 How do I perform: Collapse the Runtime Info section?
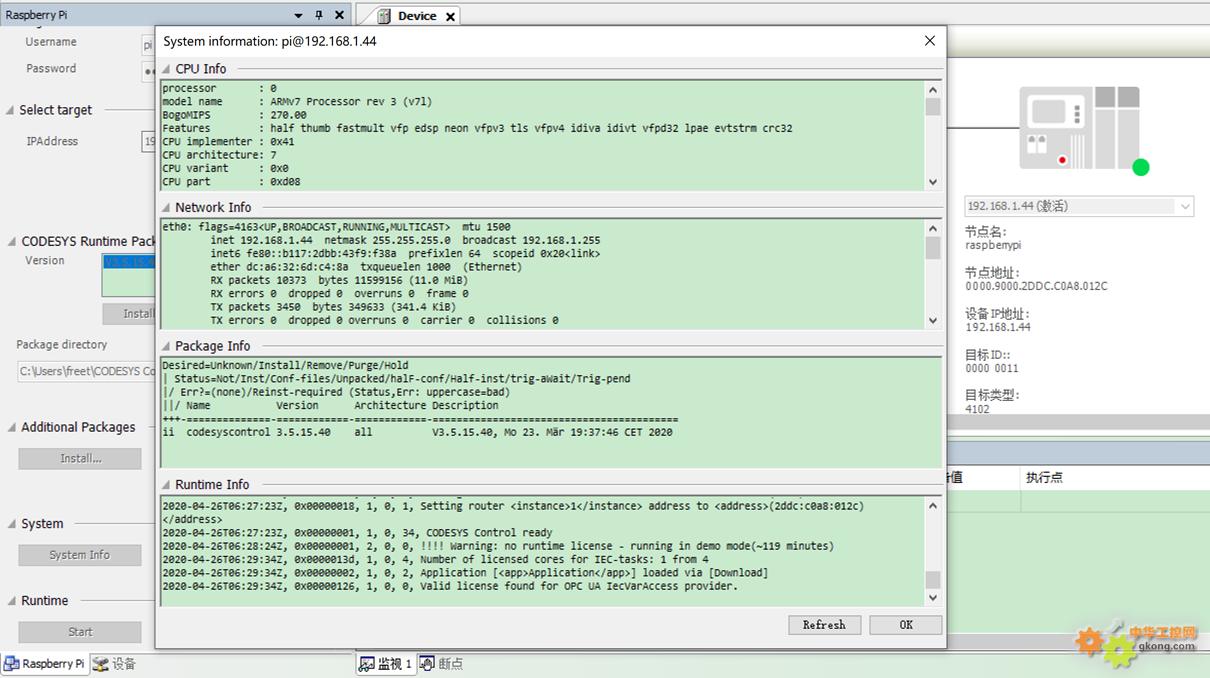point(167,484)
